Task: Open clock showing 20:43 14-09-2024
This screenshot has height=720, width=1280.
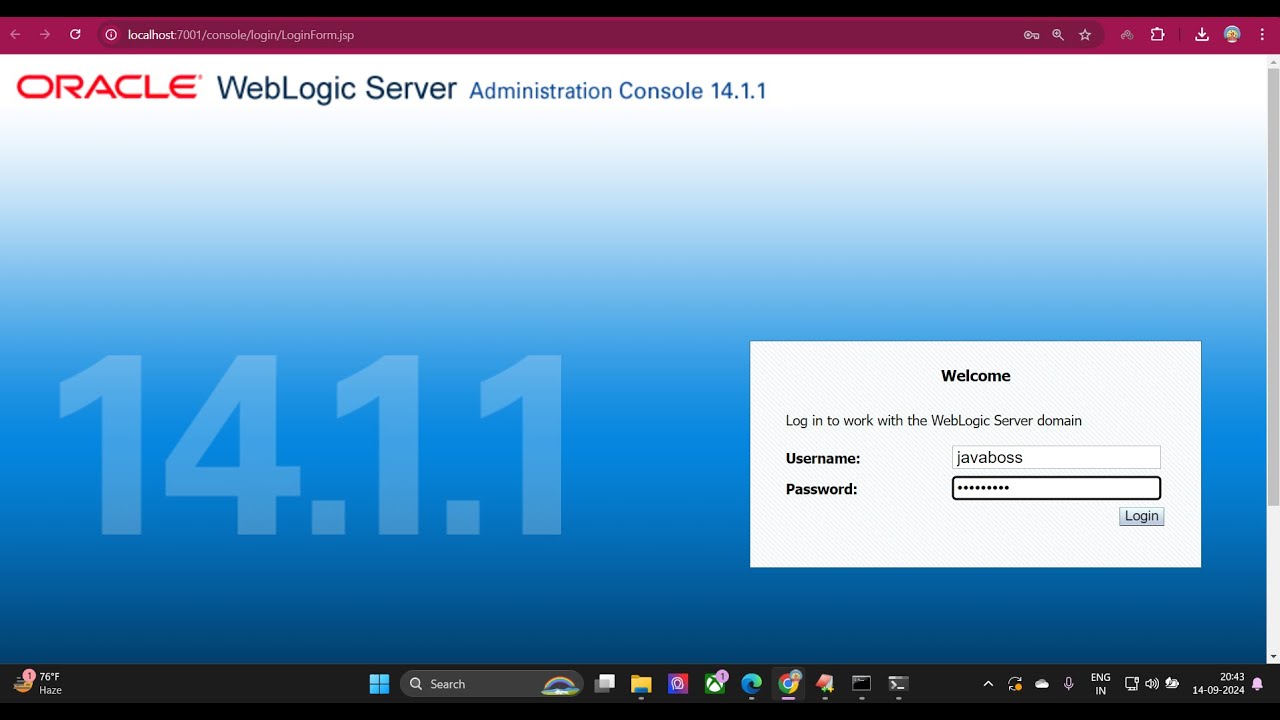Action: coord(1218,684)
